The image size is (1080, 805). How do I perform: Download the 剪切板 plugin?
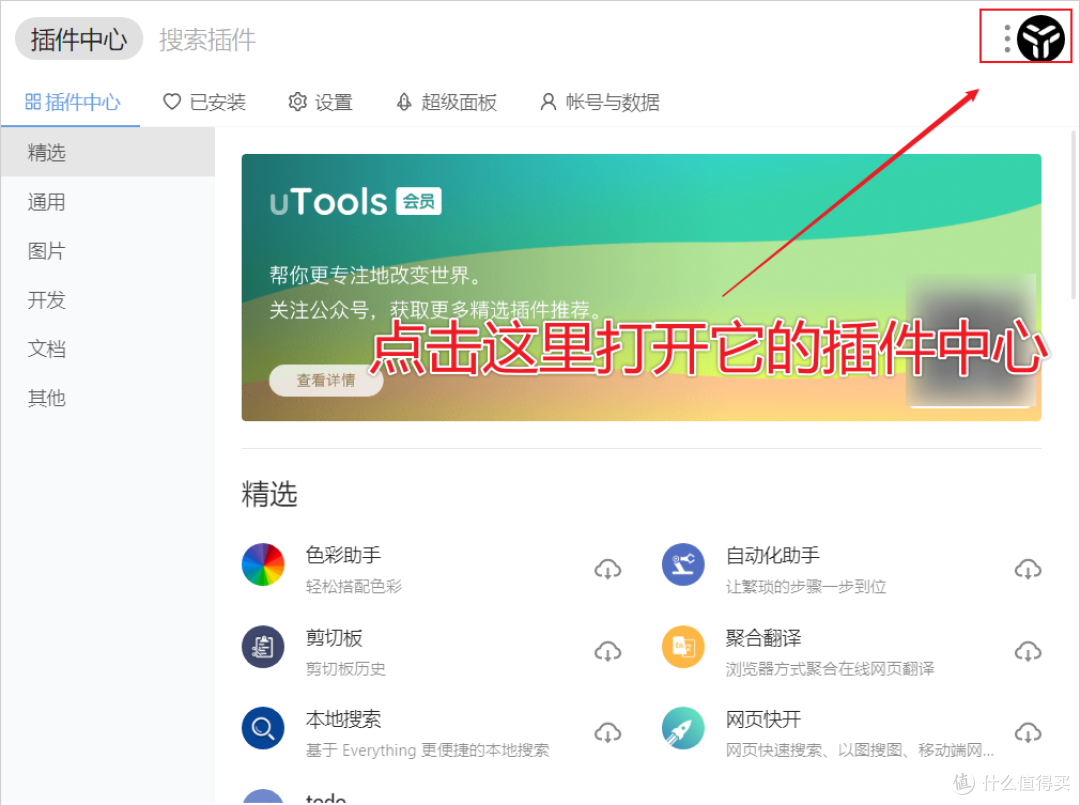tap(608, 651)
